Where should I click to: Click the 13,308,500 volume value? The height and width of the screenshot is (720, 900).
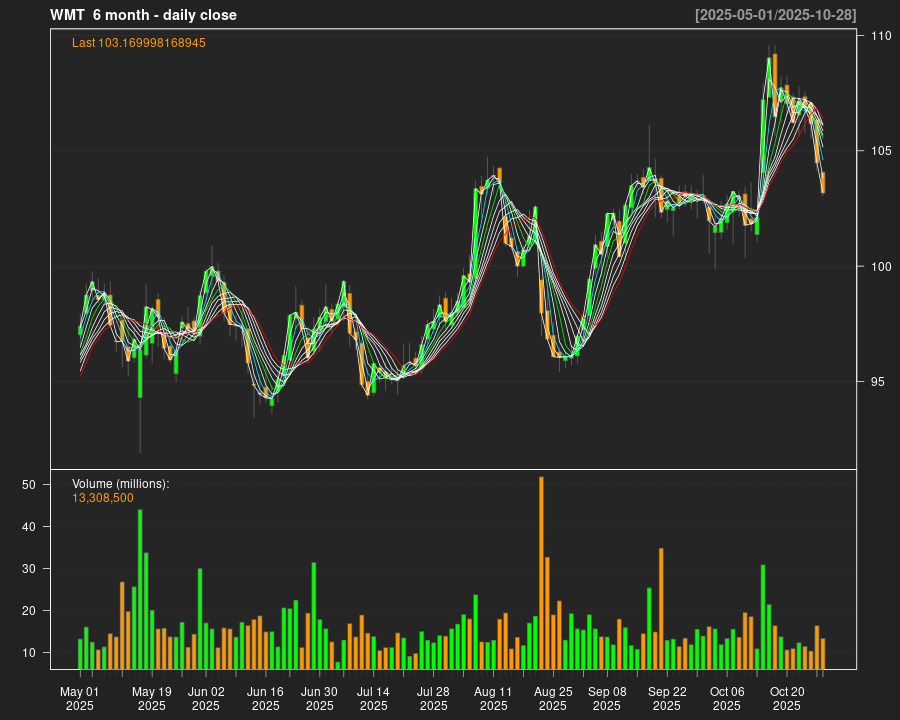point(103,498)
